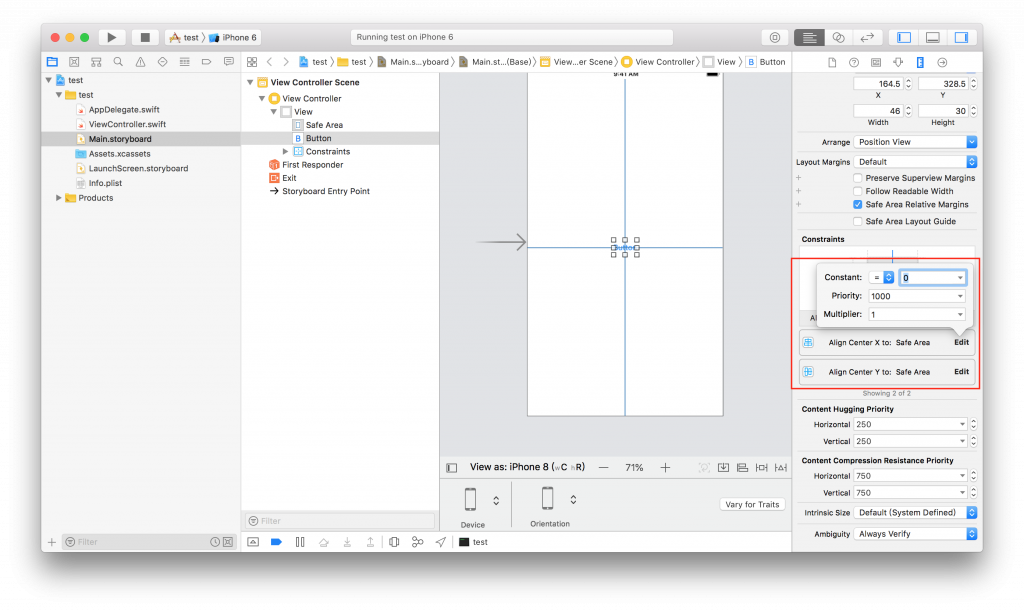Open the related items grid icon
This screenshot has width=1024, height=611.
[252, 62]
